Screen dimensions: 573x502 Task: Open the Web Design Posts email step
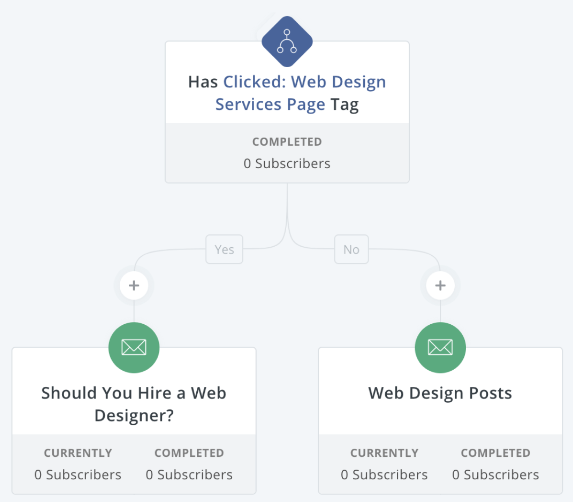point(440,393)
